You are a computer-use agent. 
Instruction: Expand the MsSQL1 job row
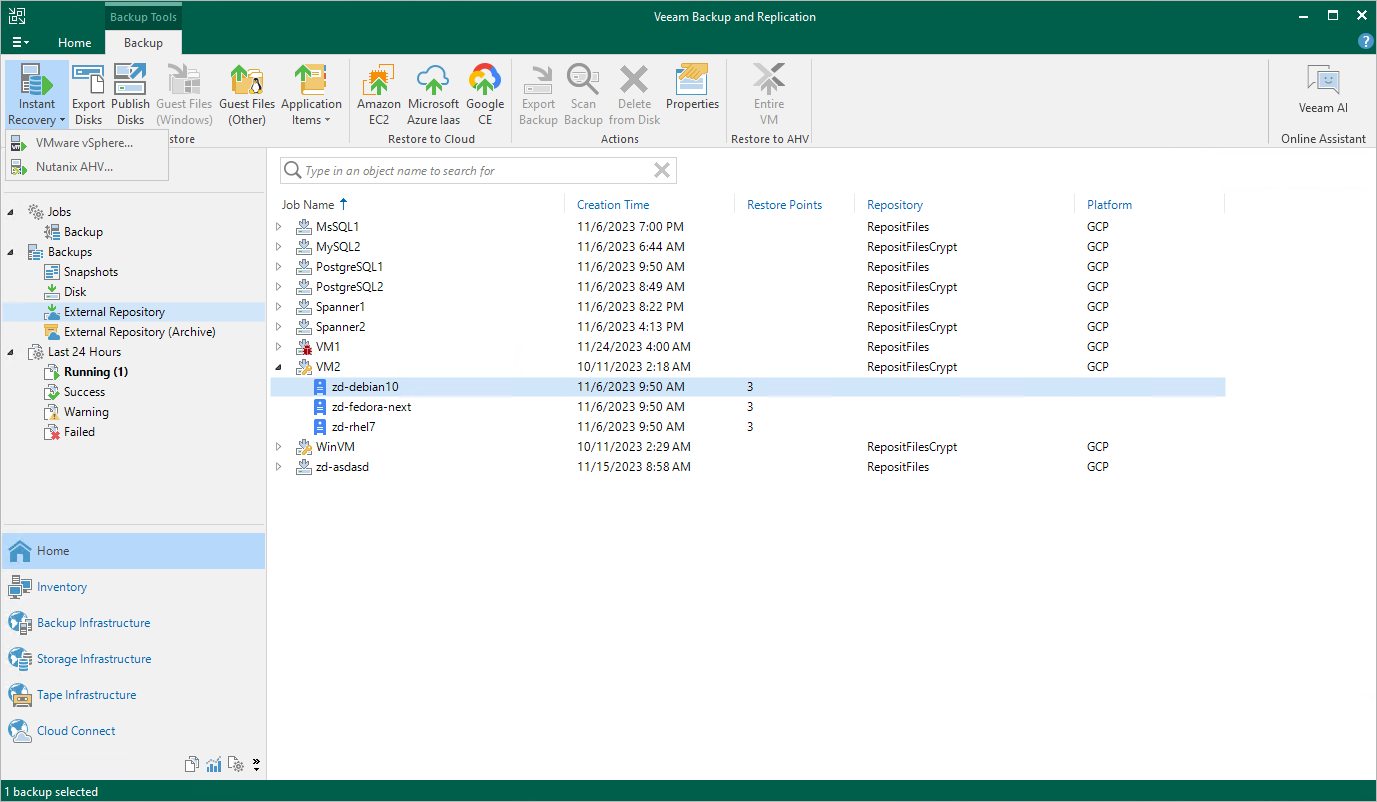click(279, 227)
